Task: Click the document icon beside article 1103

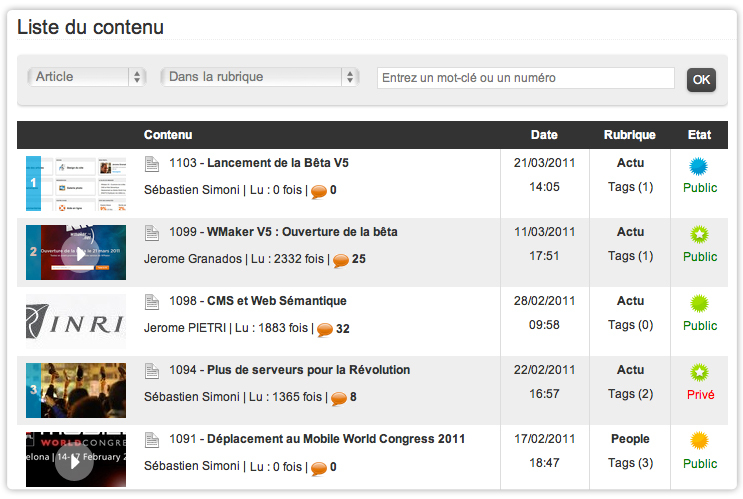Action: tap(152, 163)
